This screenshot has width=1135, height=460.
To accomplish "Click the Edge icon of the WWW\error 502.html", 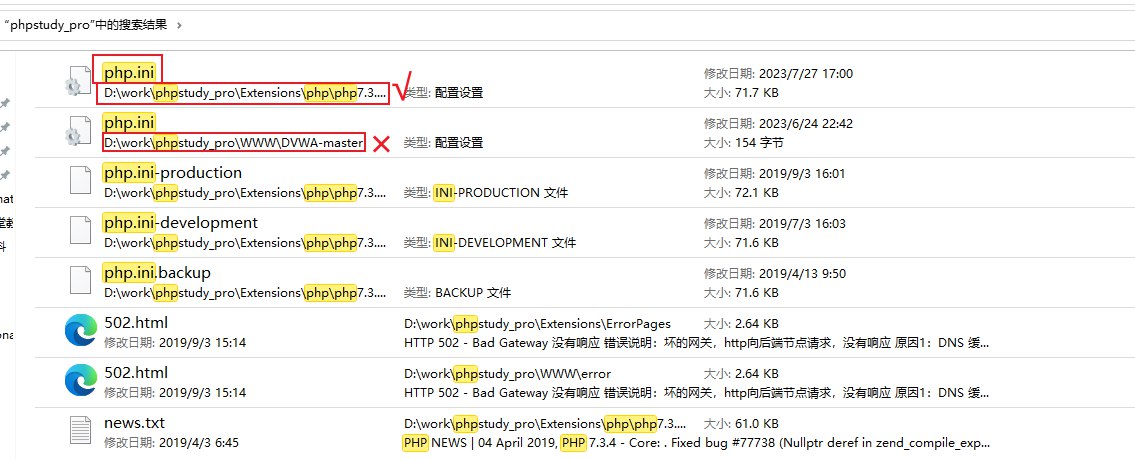I will (80, 381).
